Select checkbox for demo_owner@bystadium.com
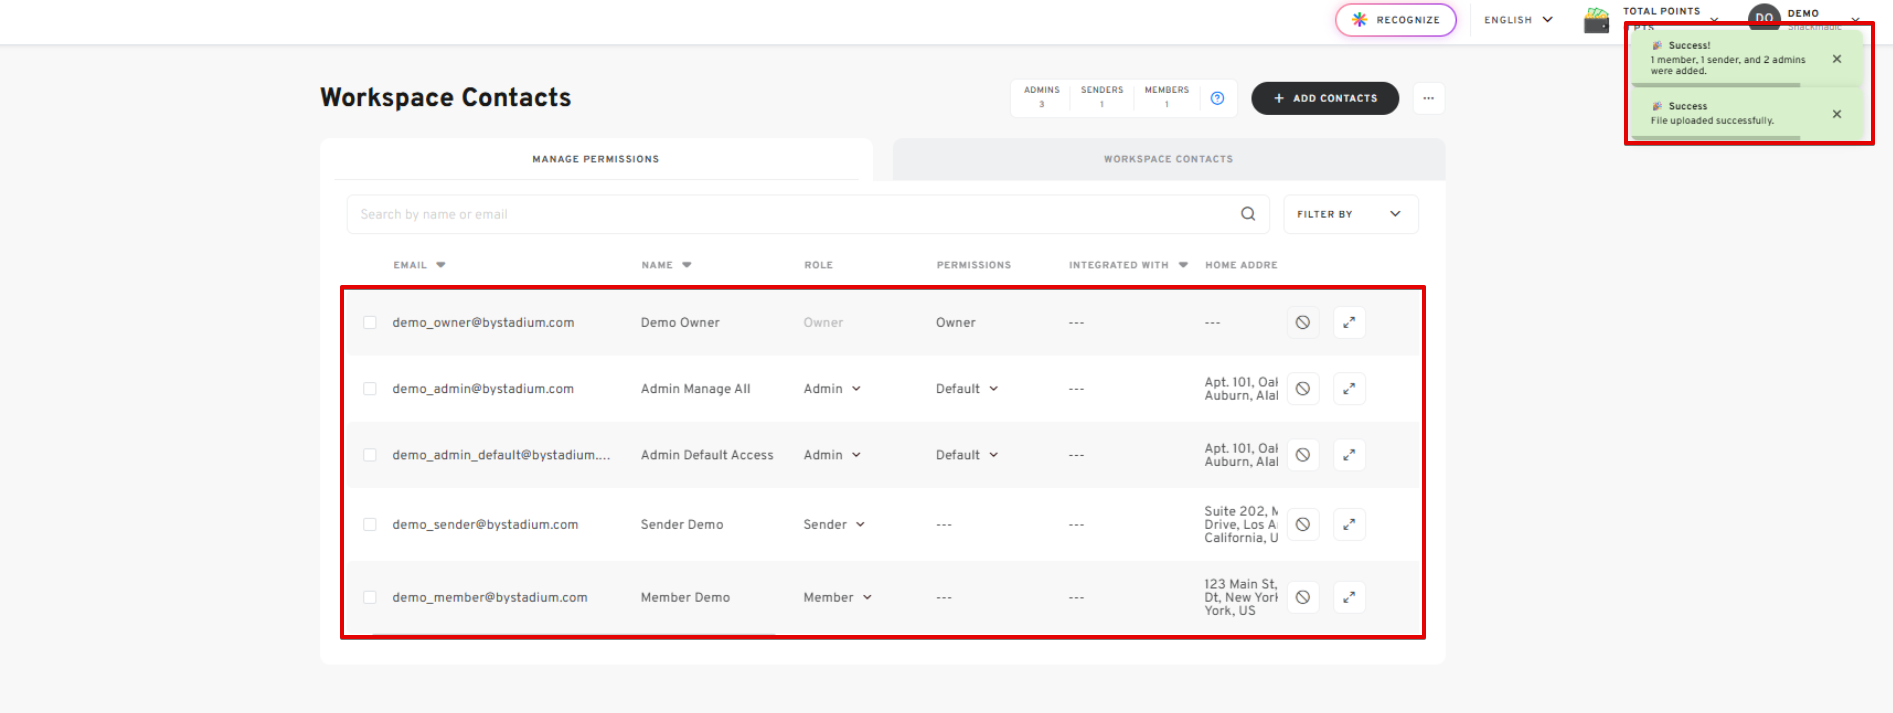The image size is (1893, 713). coord(370,323)
